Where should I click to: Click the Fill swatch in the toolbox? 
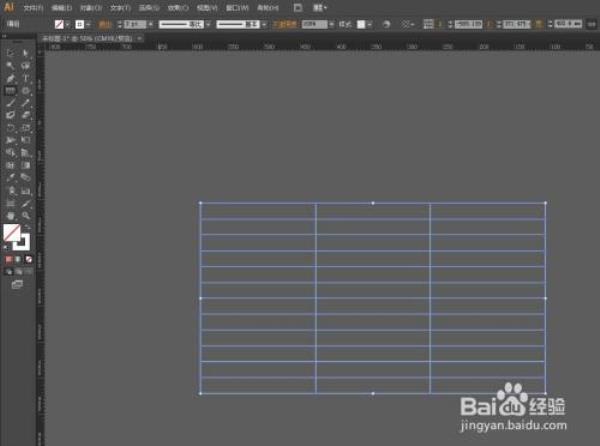(10, 231)
